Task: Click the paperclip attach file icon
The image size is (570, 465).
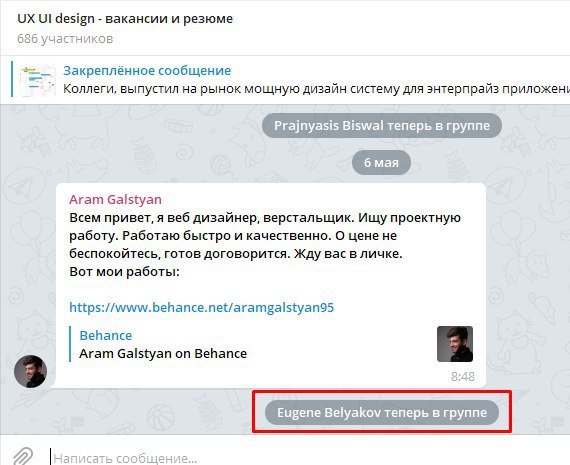Action: tap(23, 456)
